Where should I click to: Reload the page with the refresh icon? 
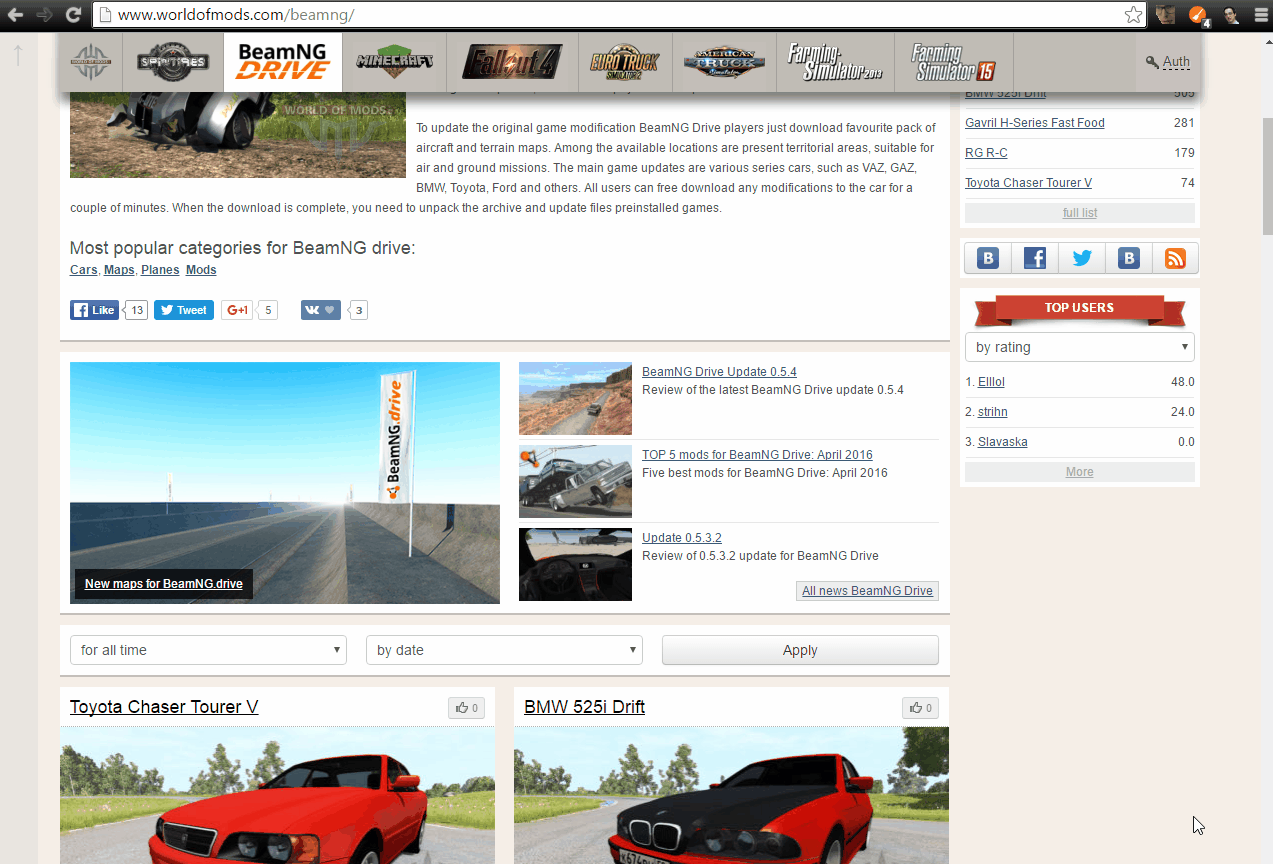73,15
